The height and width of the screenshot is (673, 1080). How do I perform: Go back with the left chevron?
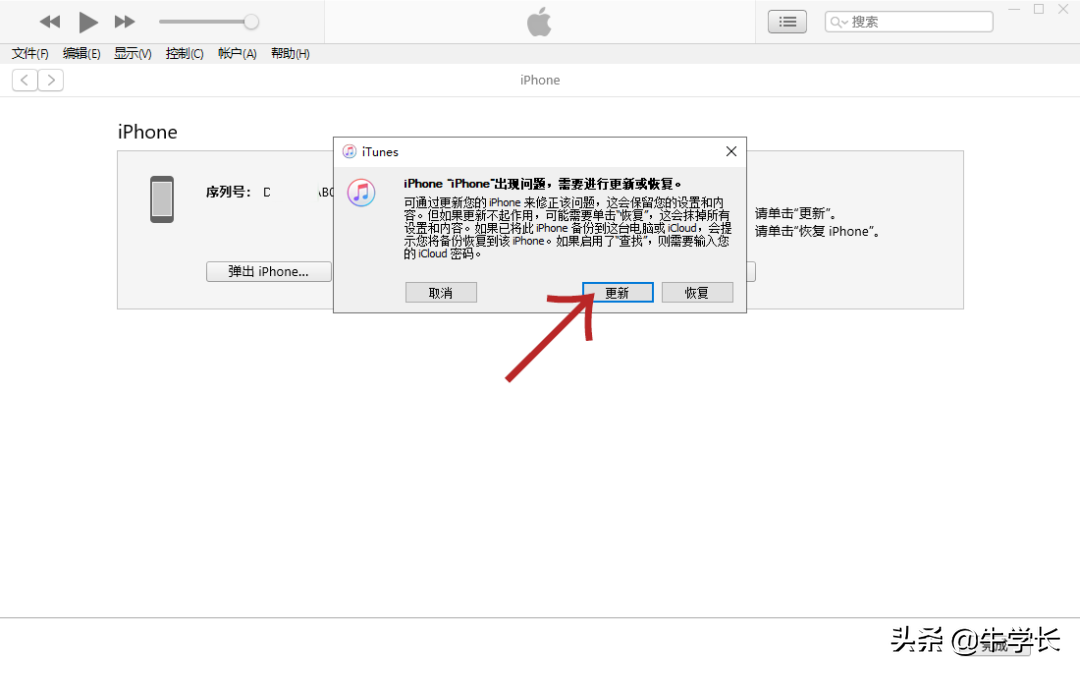click(25, 80)
